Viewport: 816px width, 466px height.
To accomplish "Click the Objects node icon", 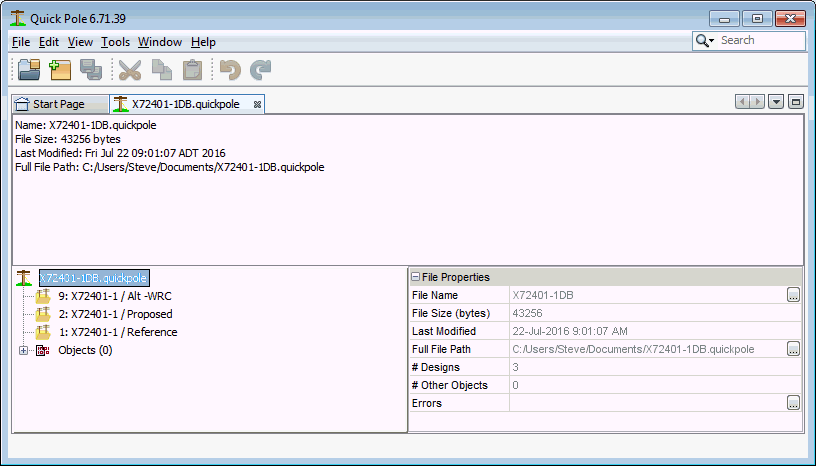I will (x=43, y=350).
